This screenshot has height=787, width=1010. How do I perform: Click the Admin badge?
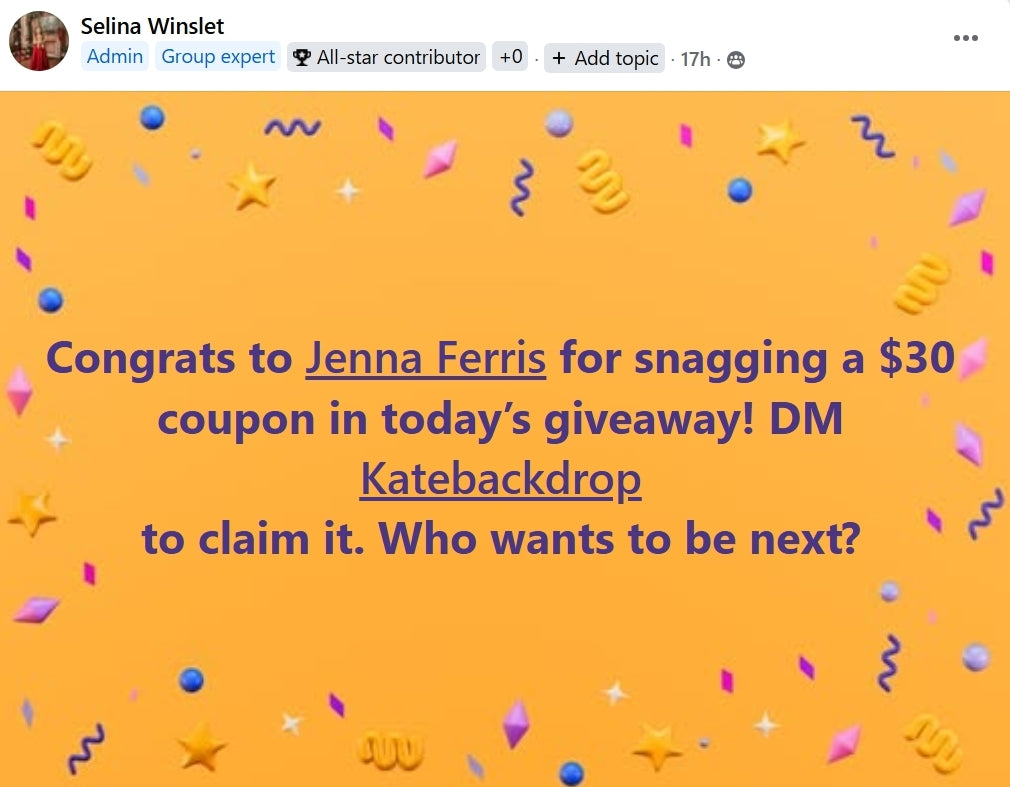115,57
